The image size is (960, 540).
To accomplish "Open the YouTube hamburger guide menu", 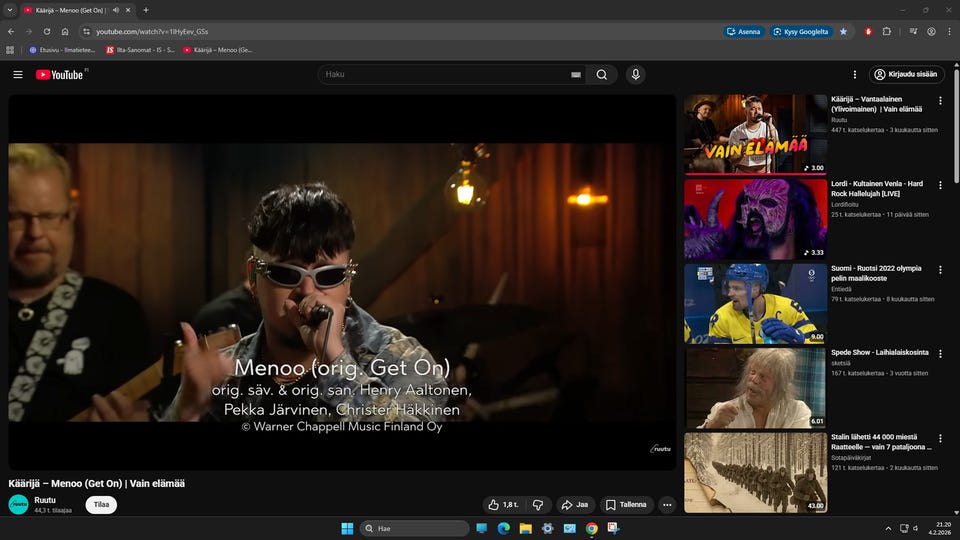I will (x=17, y=75).
